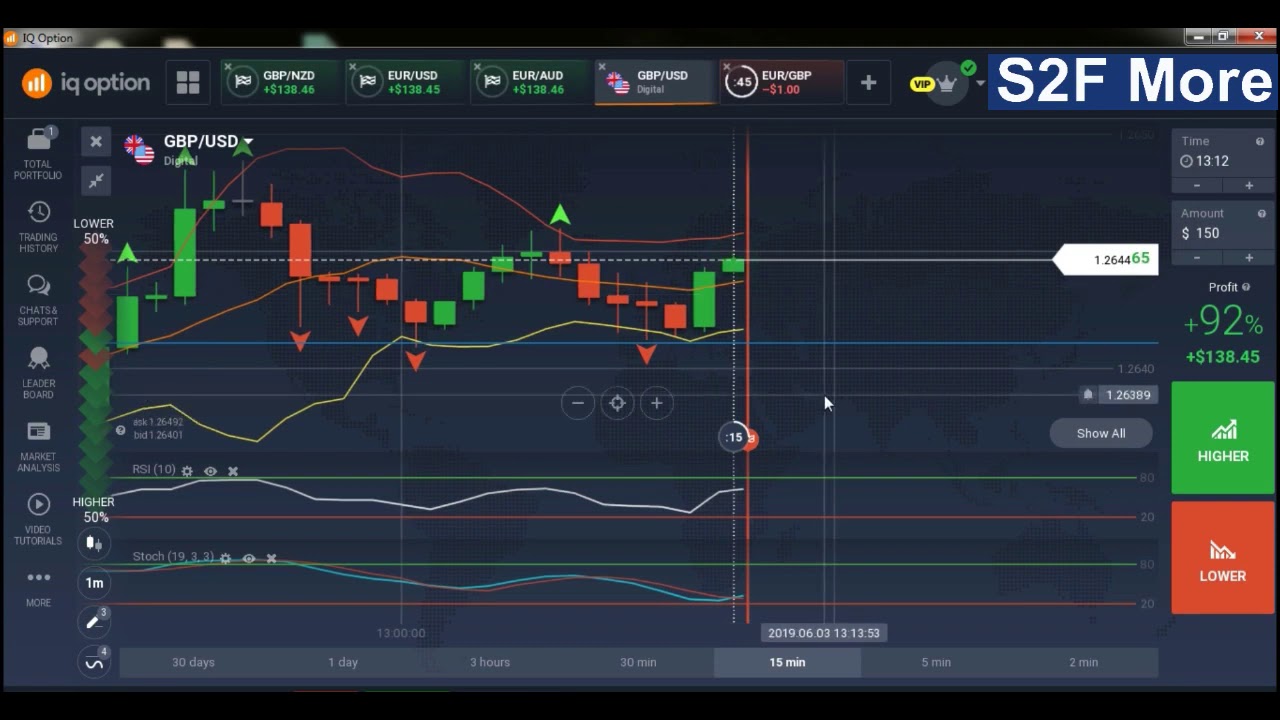The width and height of the screenshot is (1280, 720).
Task: Click the Show All button
Action: [1101, 433]
